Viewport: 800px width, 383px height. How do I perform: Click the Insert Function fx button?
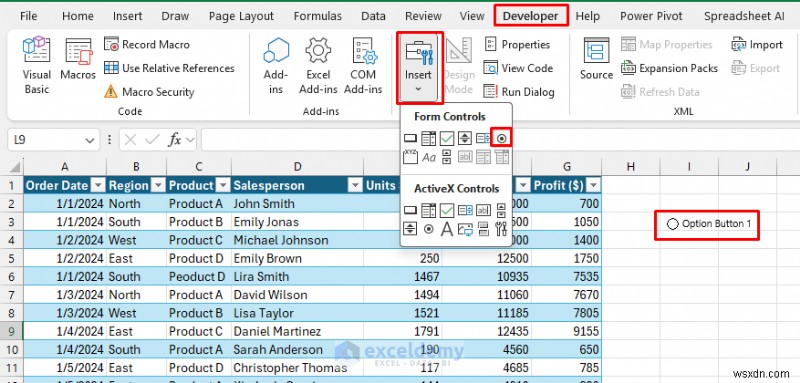175,140
